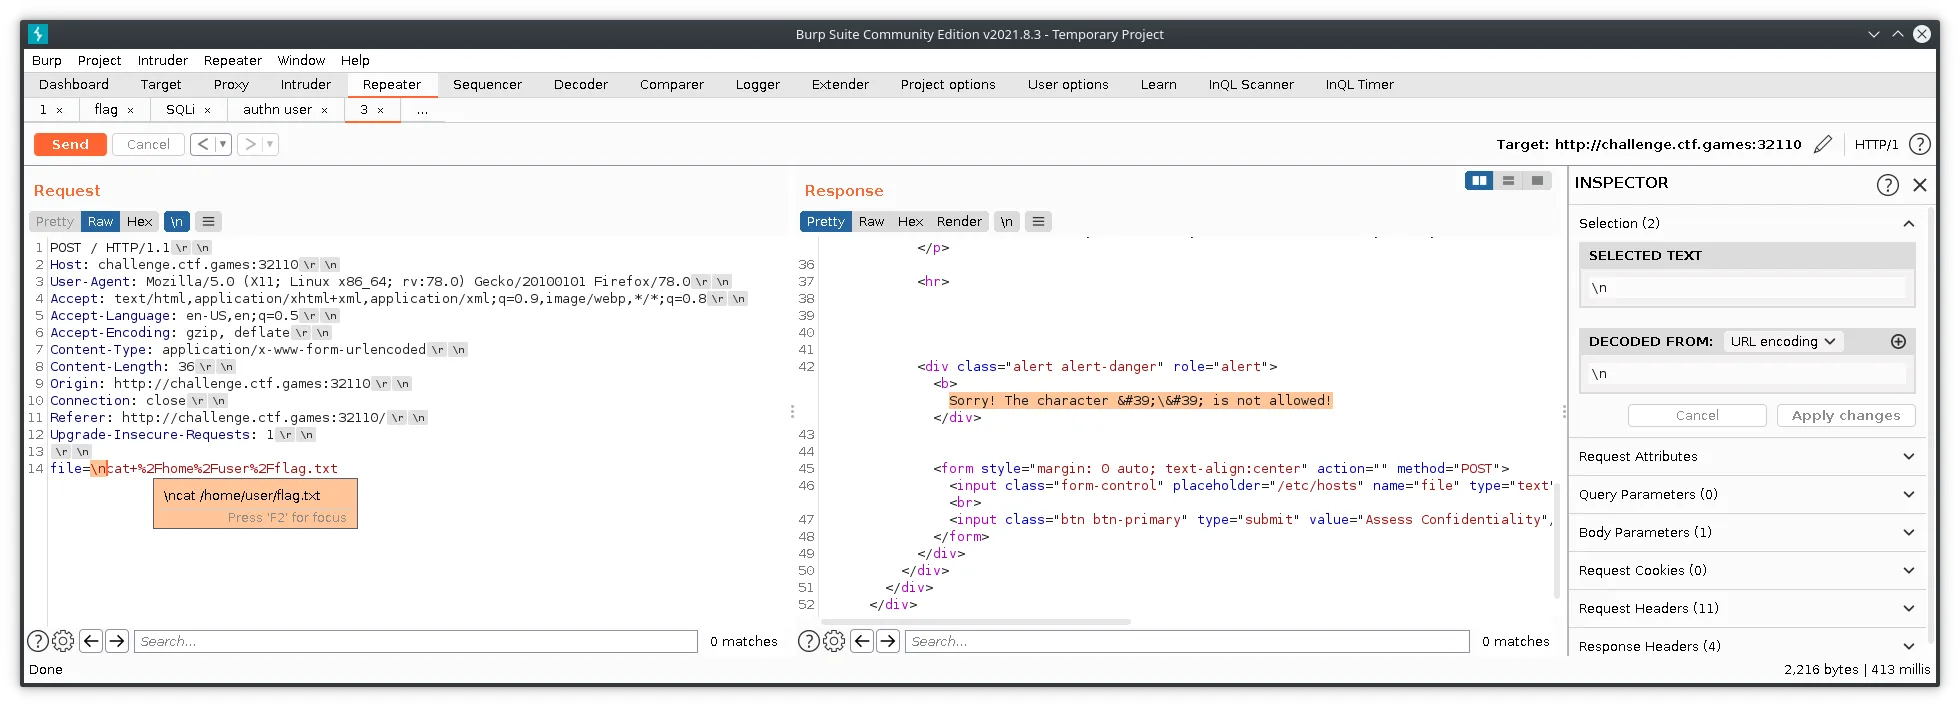Go to next response search match
Image resolution: width=1960 pixels, height=707 pixels.
888,641
